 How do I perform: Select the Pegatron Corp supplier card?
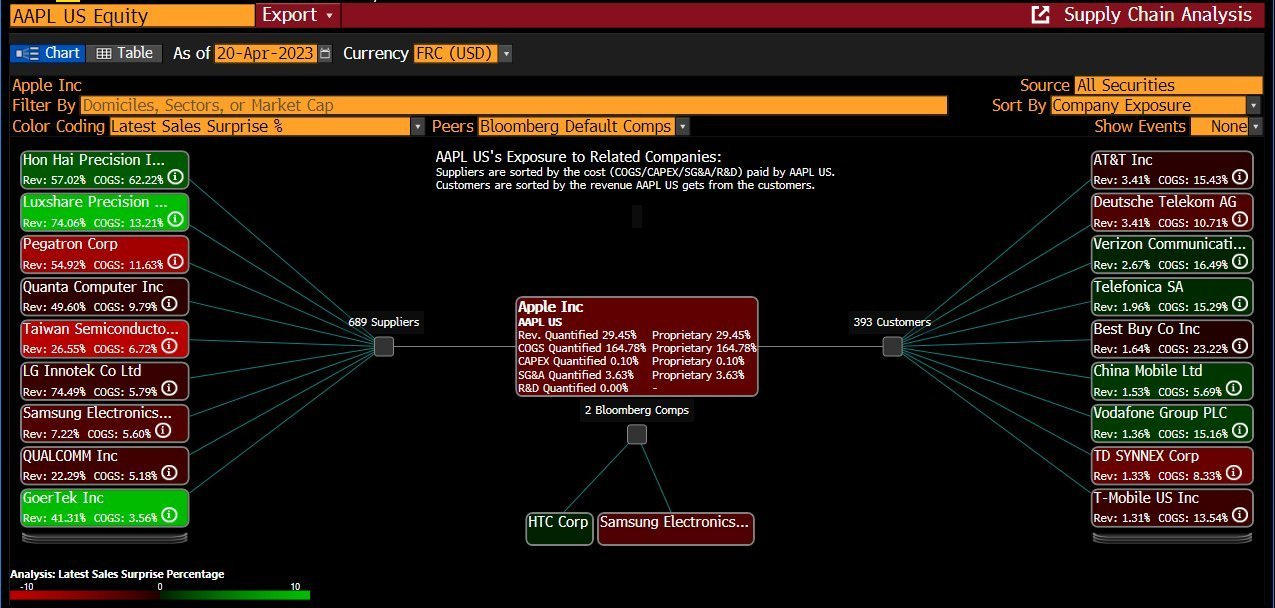(x=104, y=253)
